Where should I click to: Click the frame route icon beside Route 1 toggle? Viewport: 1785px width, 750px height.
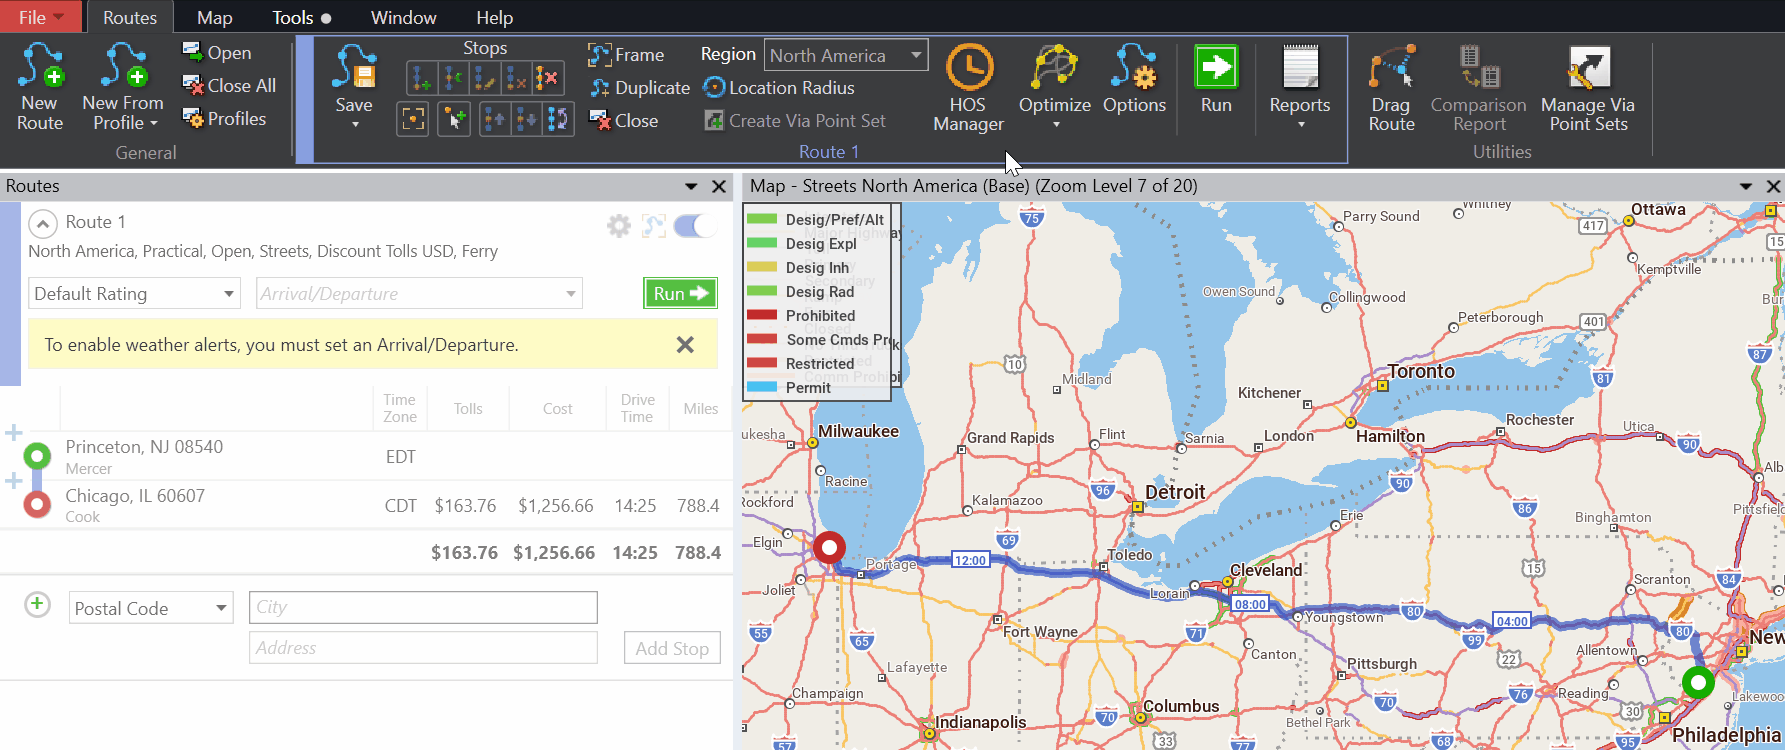654,226
